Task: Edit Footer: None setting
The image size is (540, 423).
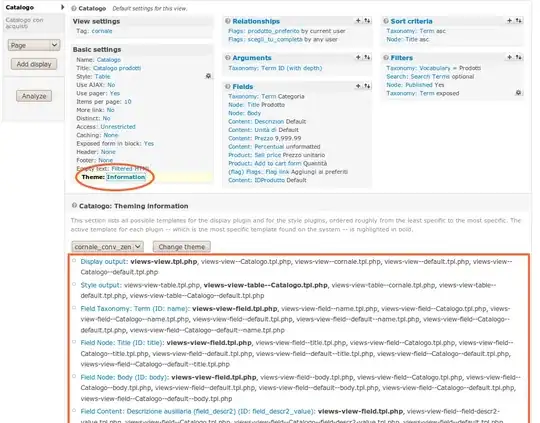Action: pyautogui.click(x=105, y=160)
